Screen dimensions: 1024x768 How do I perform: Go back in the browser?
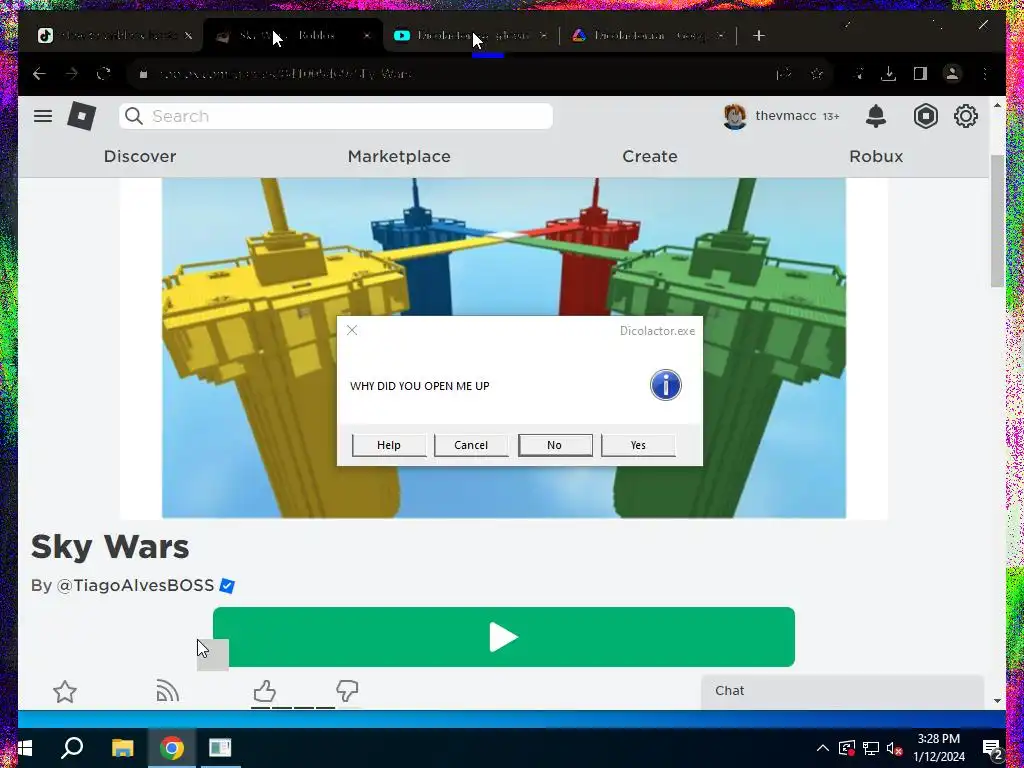click(x=40, y=74)
